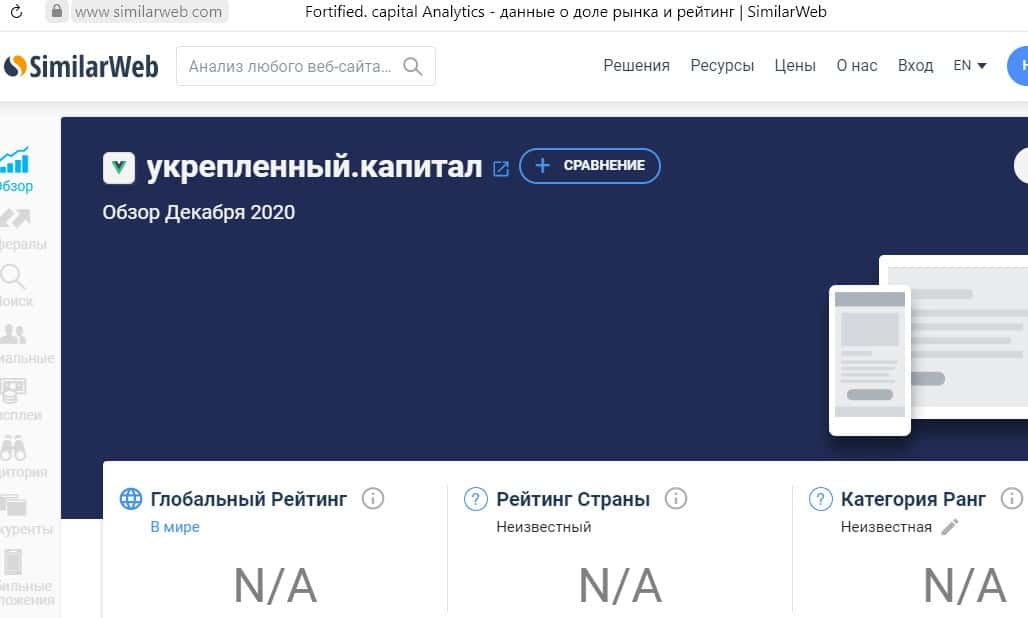Click the укрепленный.капитал site title
The image size is (1028, 618).
click(x=314, y=167)
